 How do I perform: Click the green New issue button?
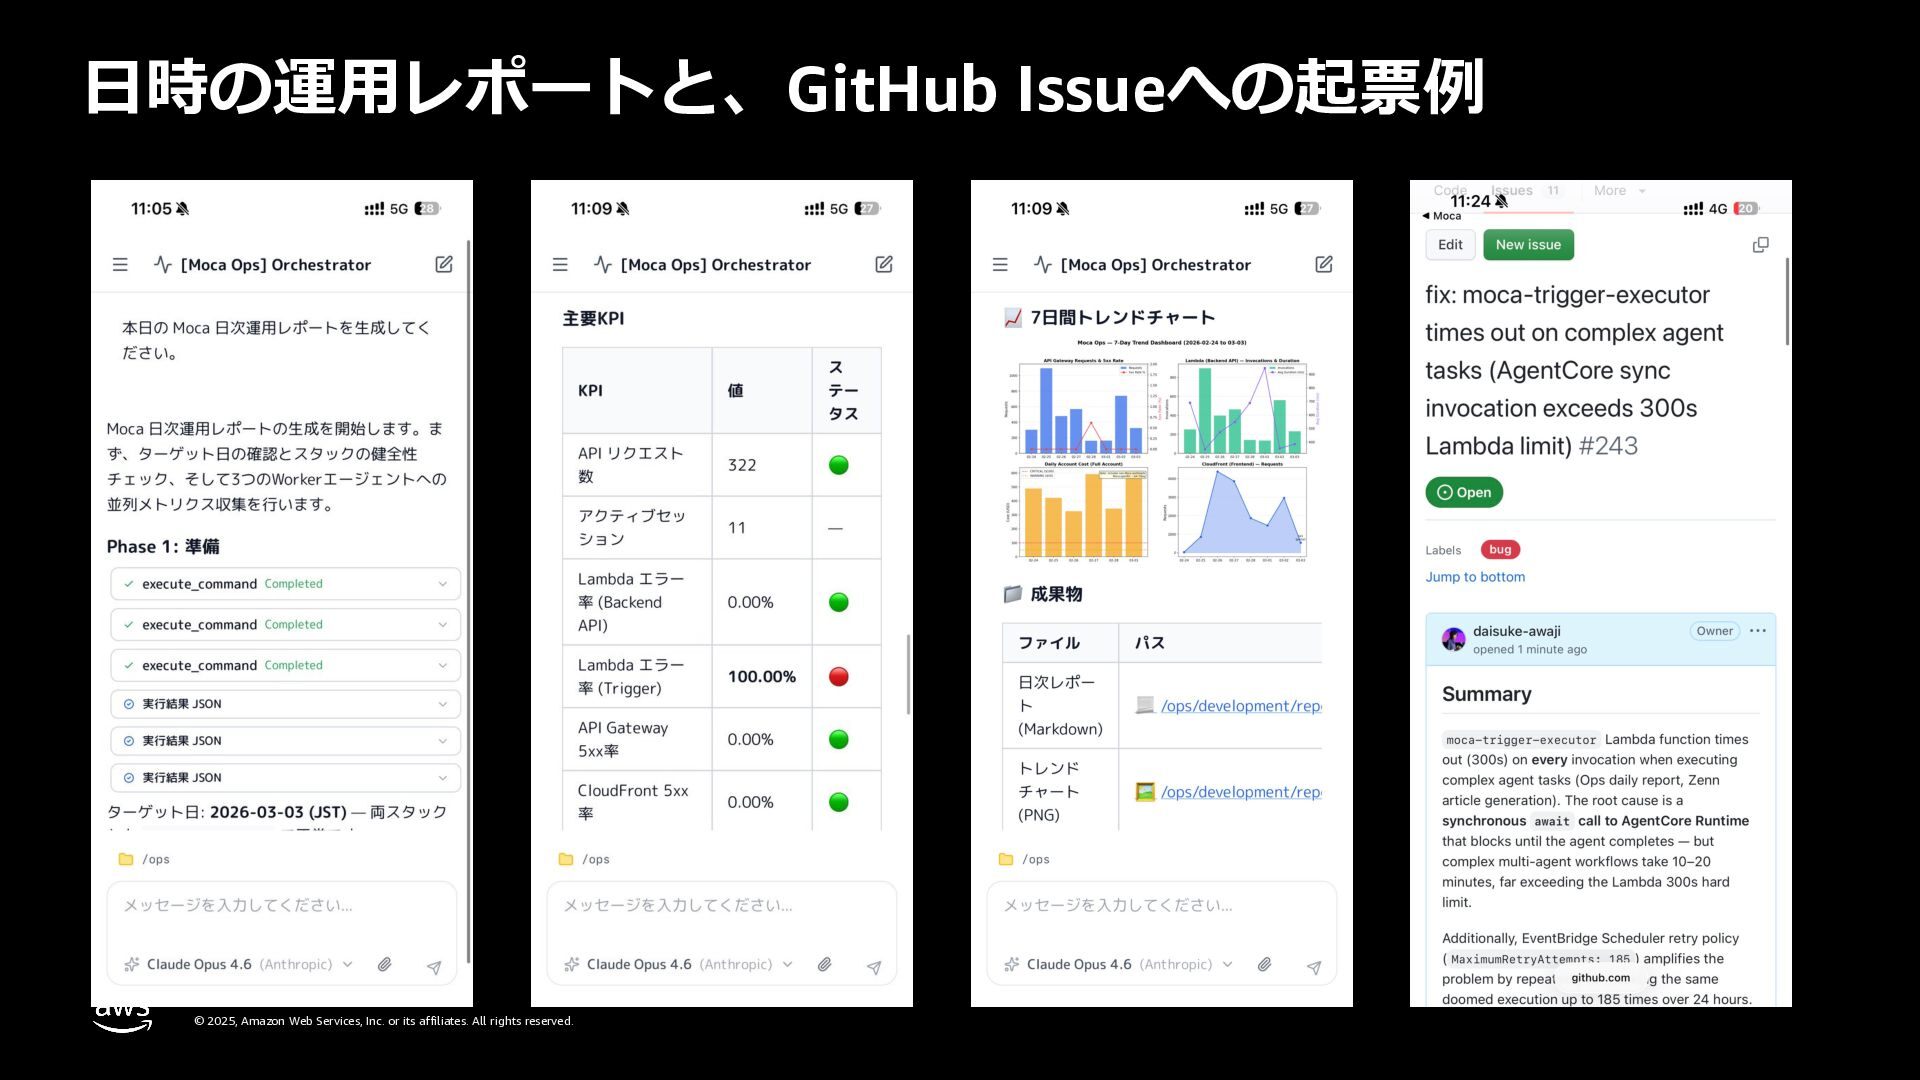1528,245
